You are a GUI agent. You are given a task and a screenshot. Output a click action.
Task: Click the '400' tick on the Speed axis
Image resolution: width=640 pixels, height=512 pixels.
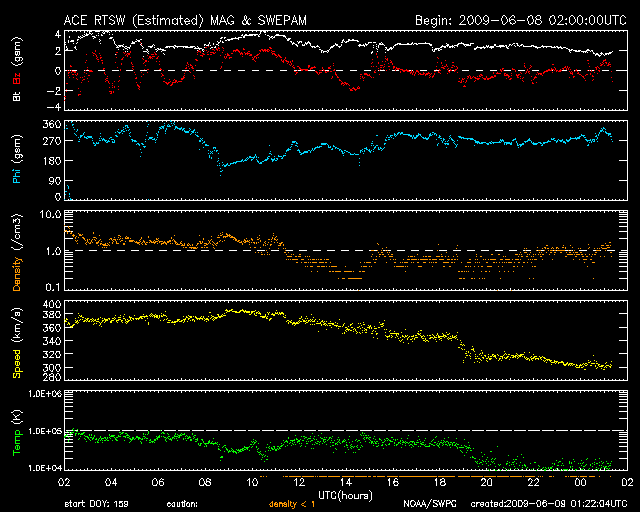[x=52, y=305]
